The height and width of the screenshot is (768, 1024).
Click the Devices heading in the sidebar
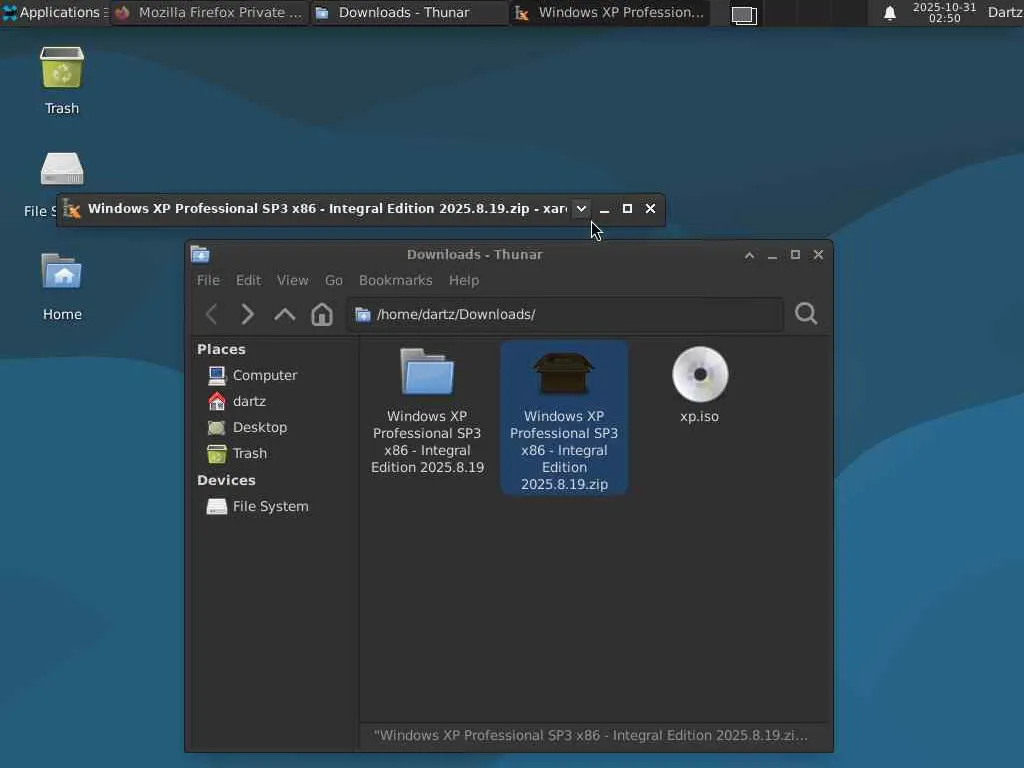226,480
